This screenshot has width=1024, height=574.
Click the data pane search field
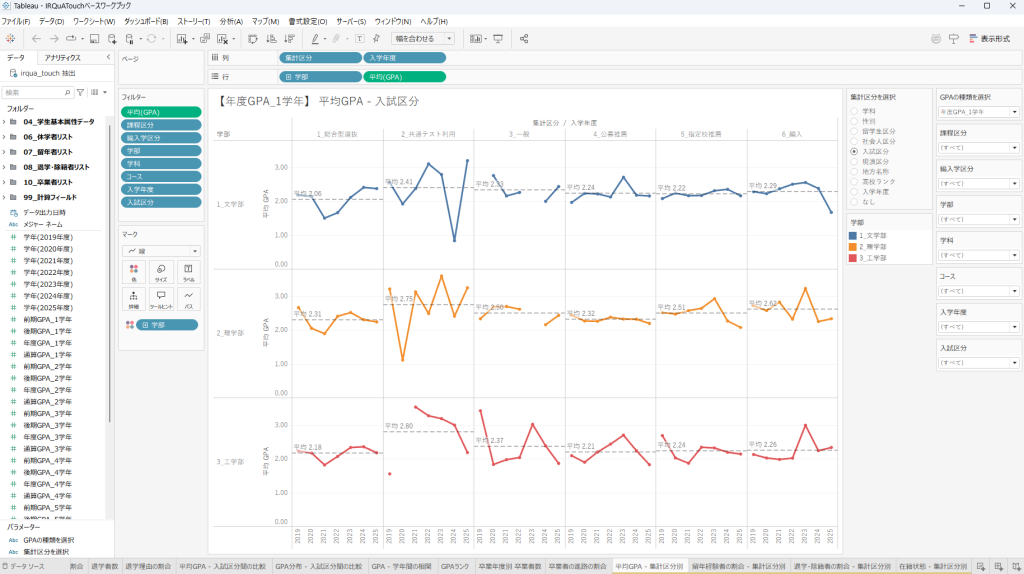(x=36, y=92)
